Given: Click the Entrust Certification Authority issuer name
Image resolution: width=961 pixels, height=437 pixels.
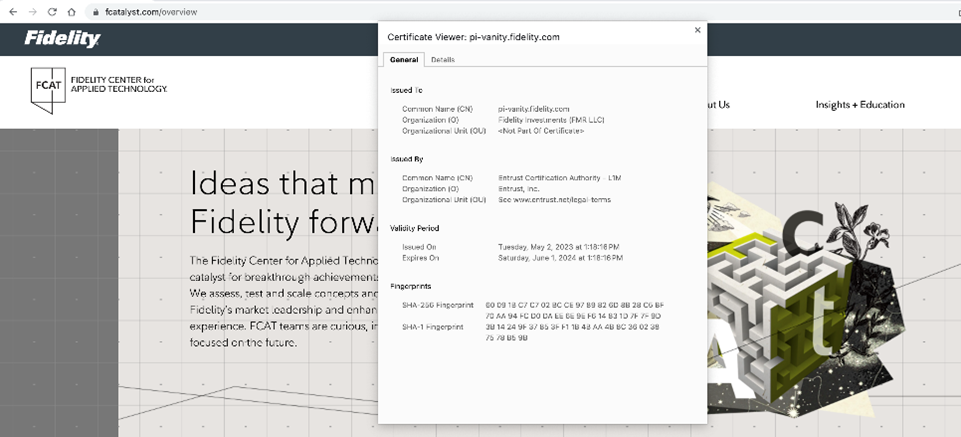Looking at the screenshot, I should coord(559,178).
